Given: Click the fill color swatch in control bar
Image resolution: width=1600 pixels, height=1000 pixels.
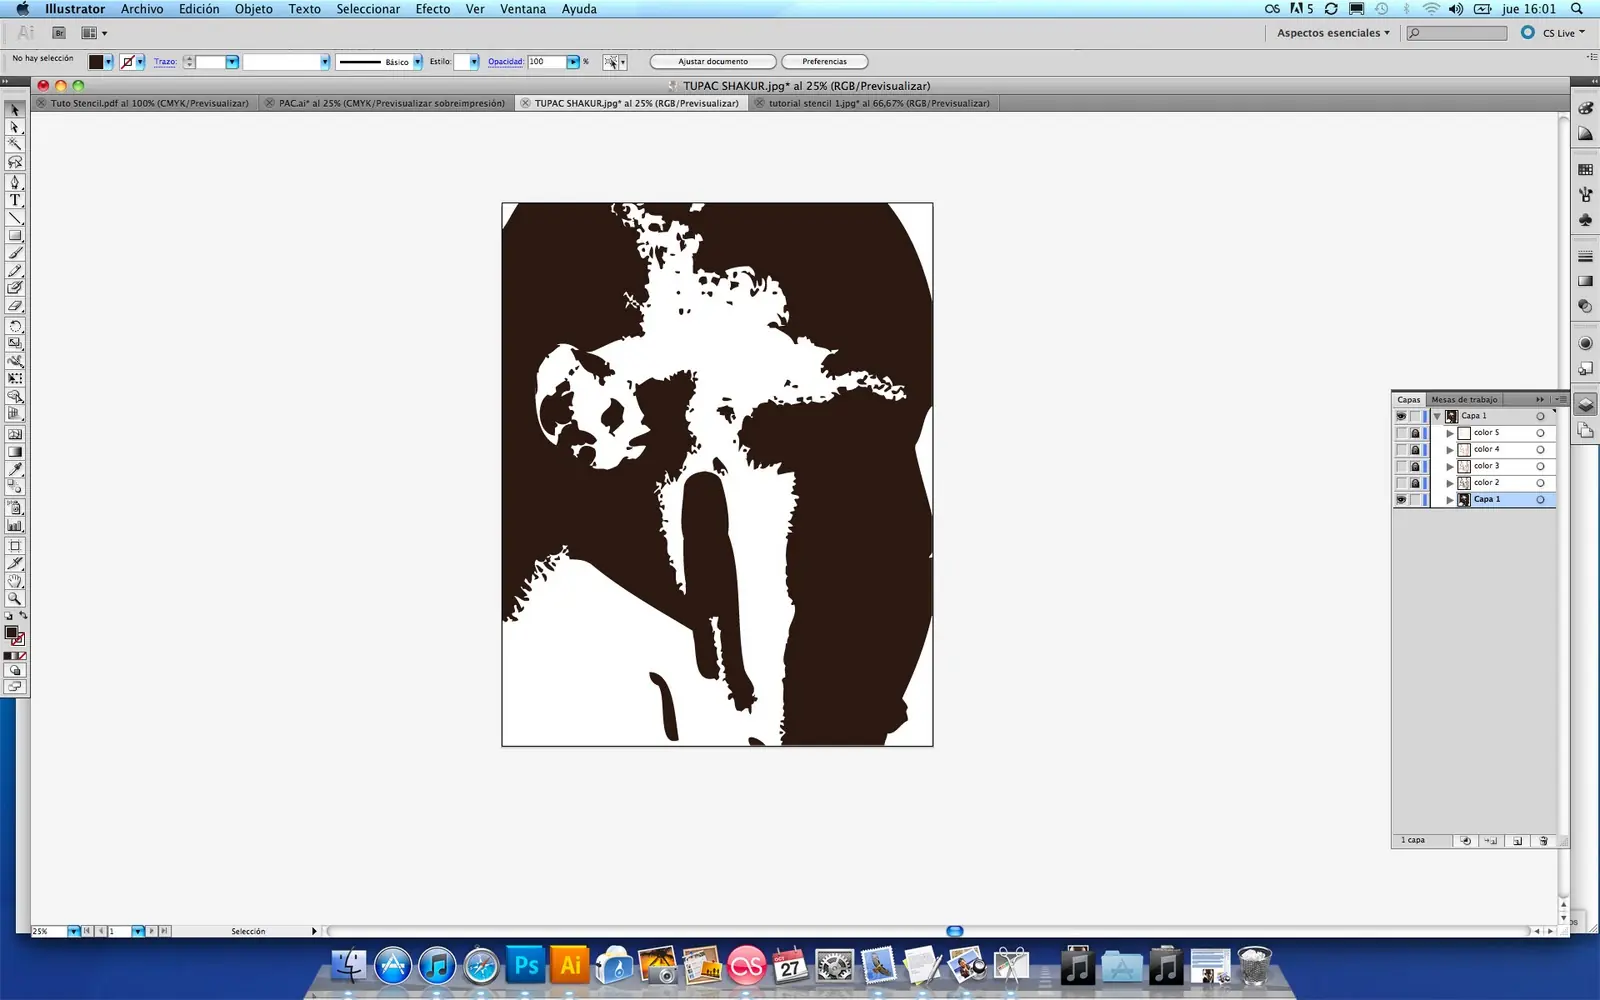Looking at the screenshot, I should 96,62.
